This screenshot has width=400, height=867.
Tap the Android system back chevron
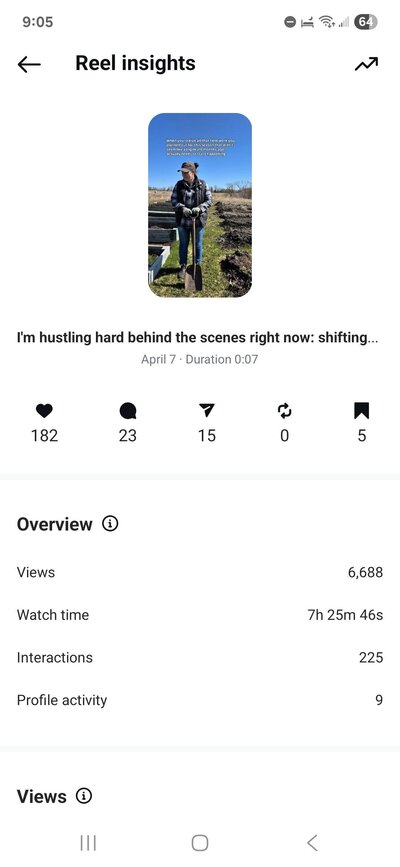(312, 843)
